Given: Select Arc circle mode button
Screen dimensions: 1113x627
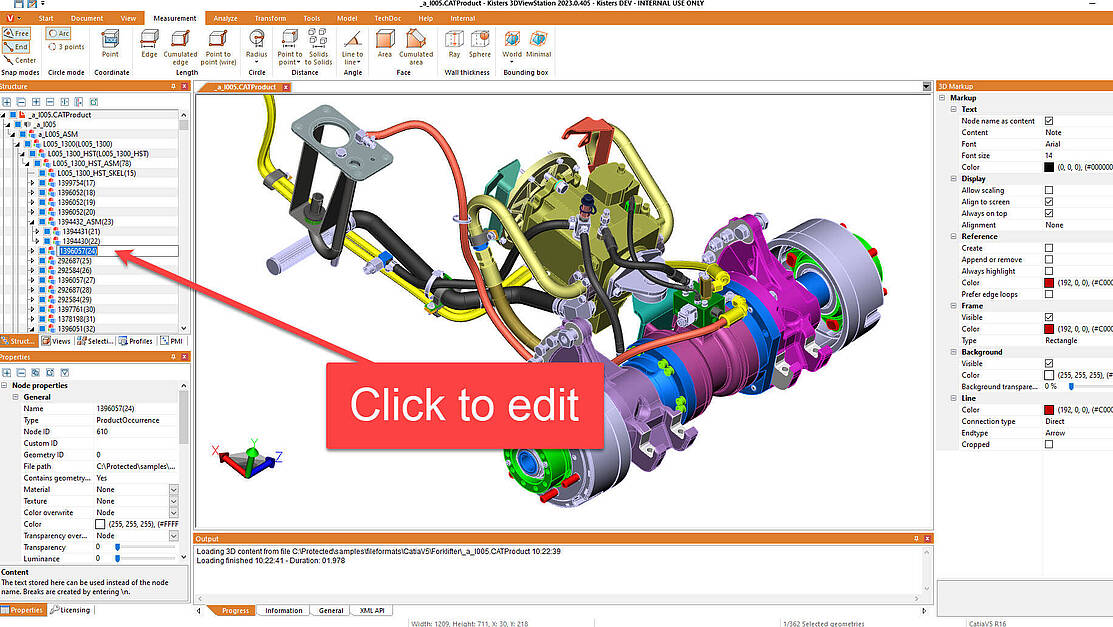Looking at the screenshot, I should click(58, 33).
